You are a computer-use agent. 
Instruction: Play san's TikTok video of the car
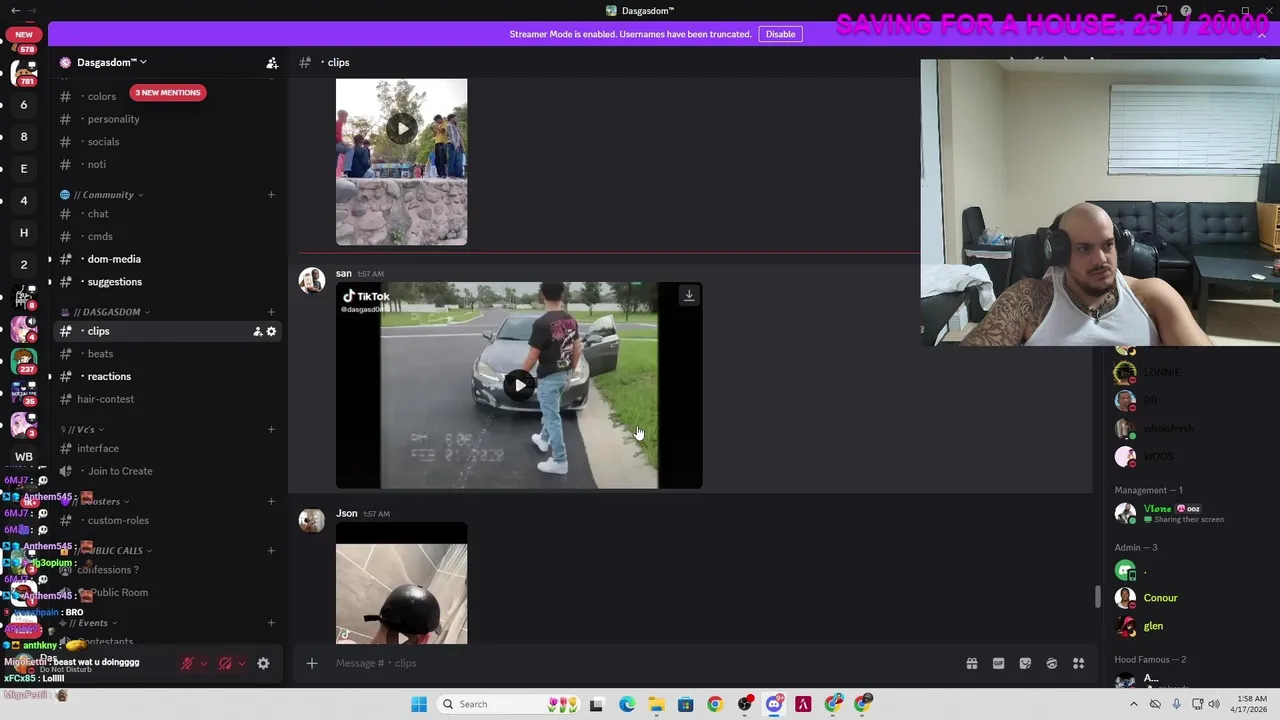519,386
